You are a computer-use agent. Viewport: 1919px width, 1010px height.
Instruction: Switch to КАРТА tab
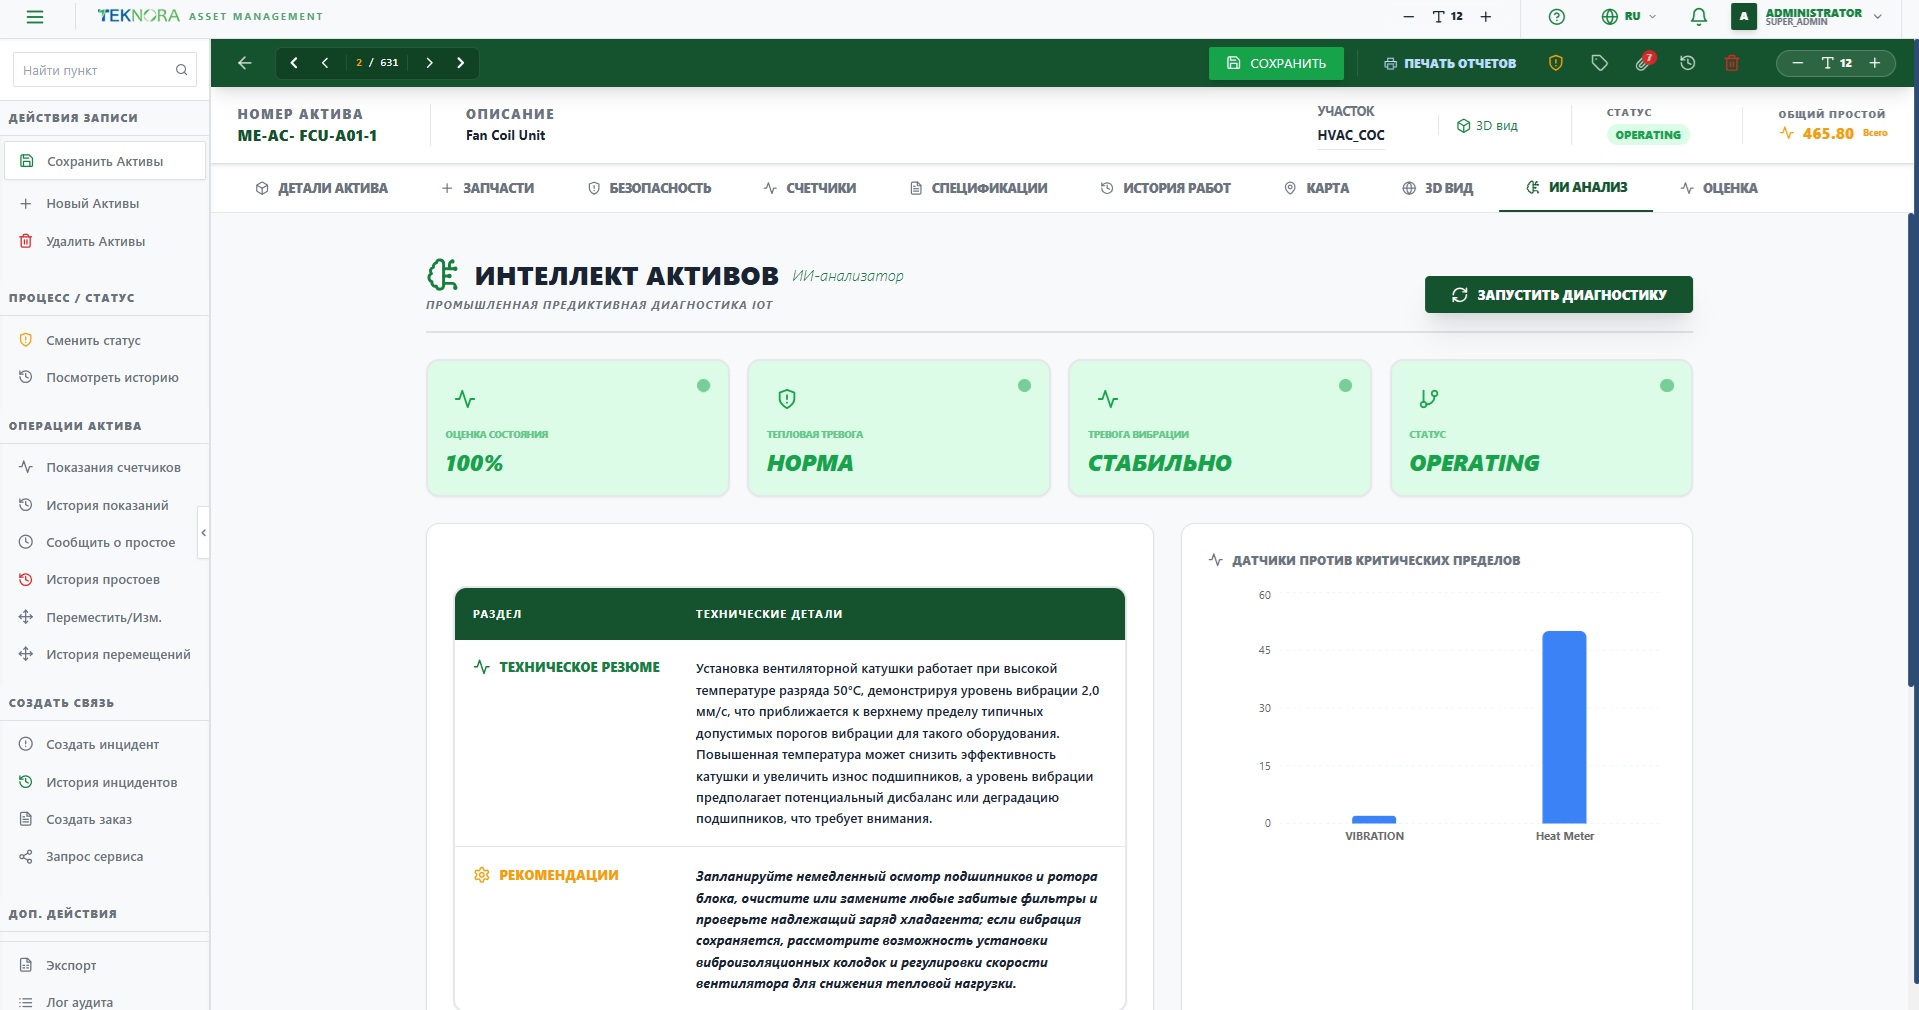[1316, 188]
